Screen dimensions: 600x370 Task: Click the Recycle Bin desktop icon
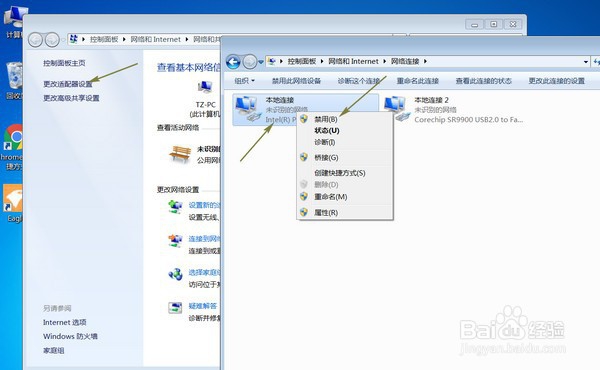(x=15, y=76)
